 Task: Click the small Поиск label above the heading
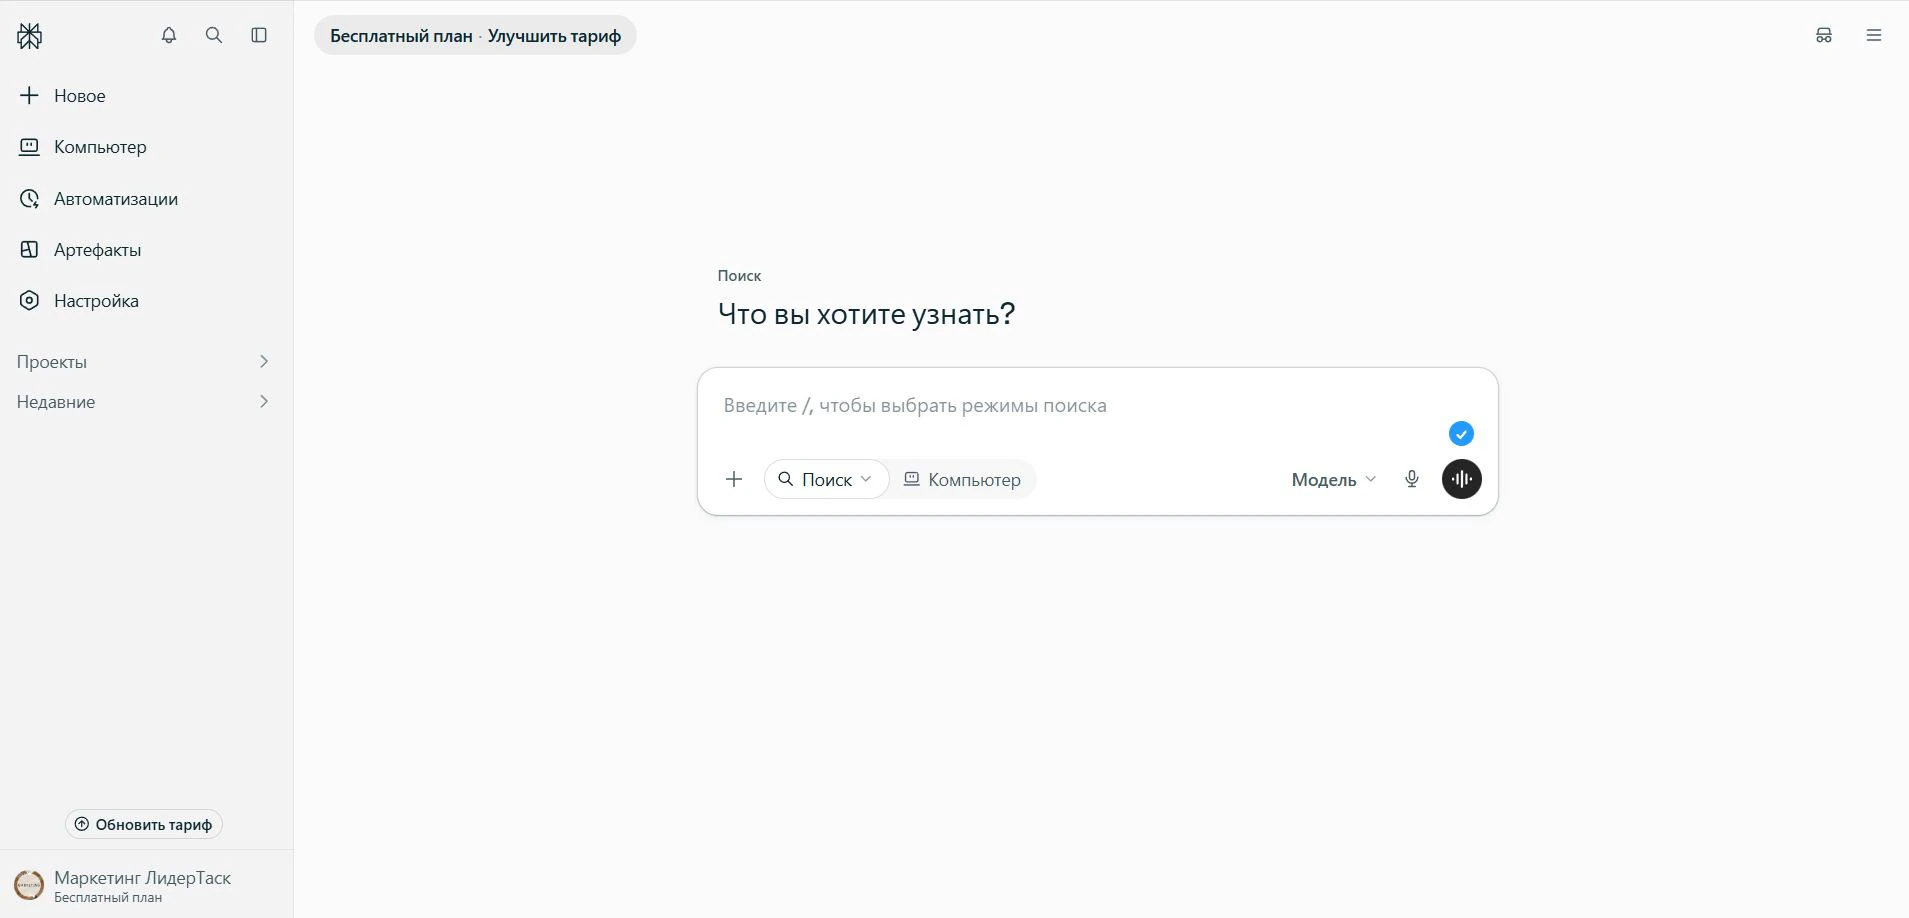740,276
